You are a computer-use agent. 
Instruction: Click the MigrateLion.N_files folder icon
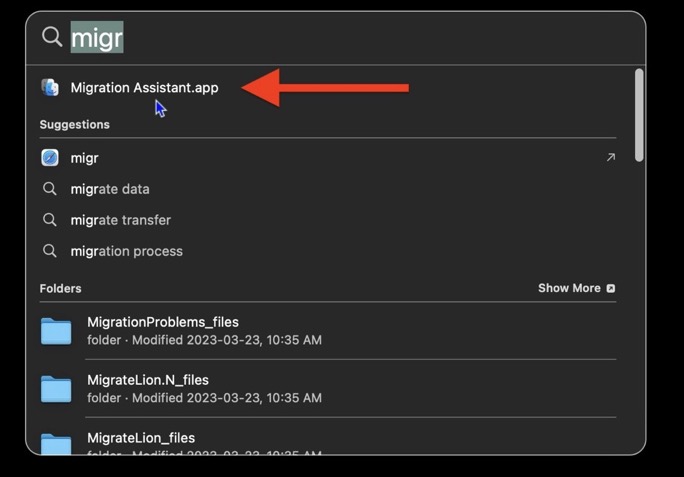(x=56, y=389)
